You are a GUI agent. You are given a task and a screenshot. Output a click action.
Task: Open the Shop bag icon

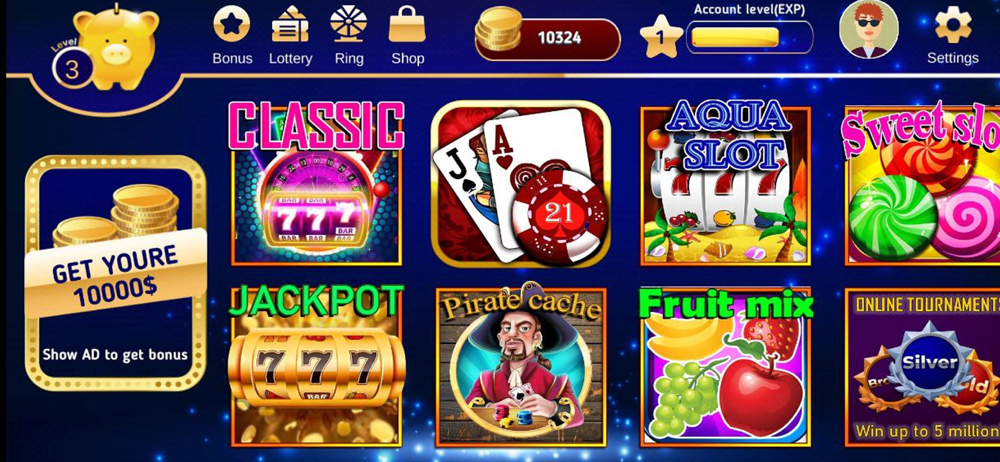(407, 24)
